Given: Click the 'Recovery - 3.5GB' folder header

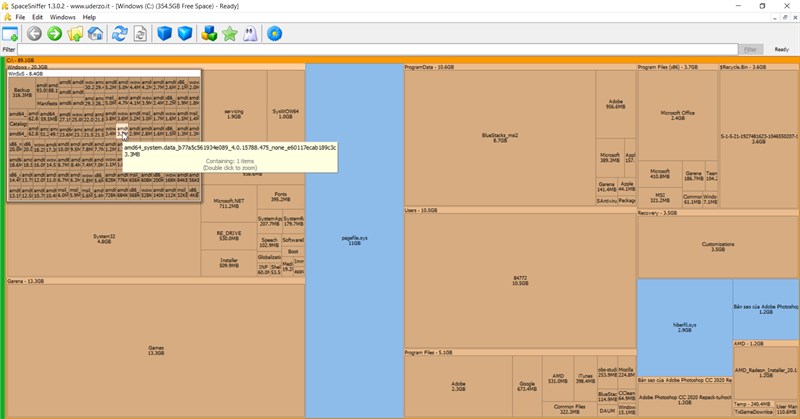Looking at the screenshot, I should click(718, 213).
